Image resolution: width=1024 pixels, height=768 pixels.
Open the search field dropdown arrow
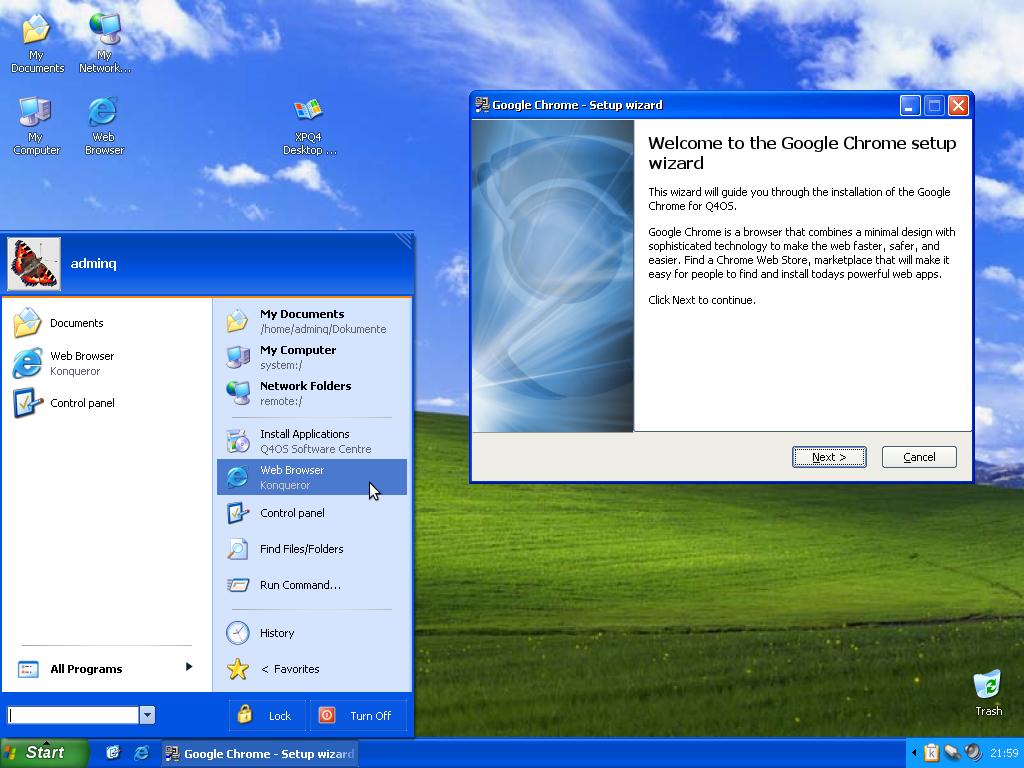(x=147, y=715)
